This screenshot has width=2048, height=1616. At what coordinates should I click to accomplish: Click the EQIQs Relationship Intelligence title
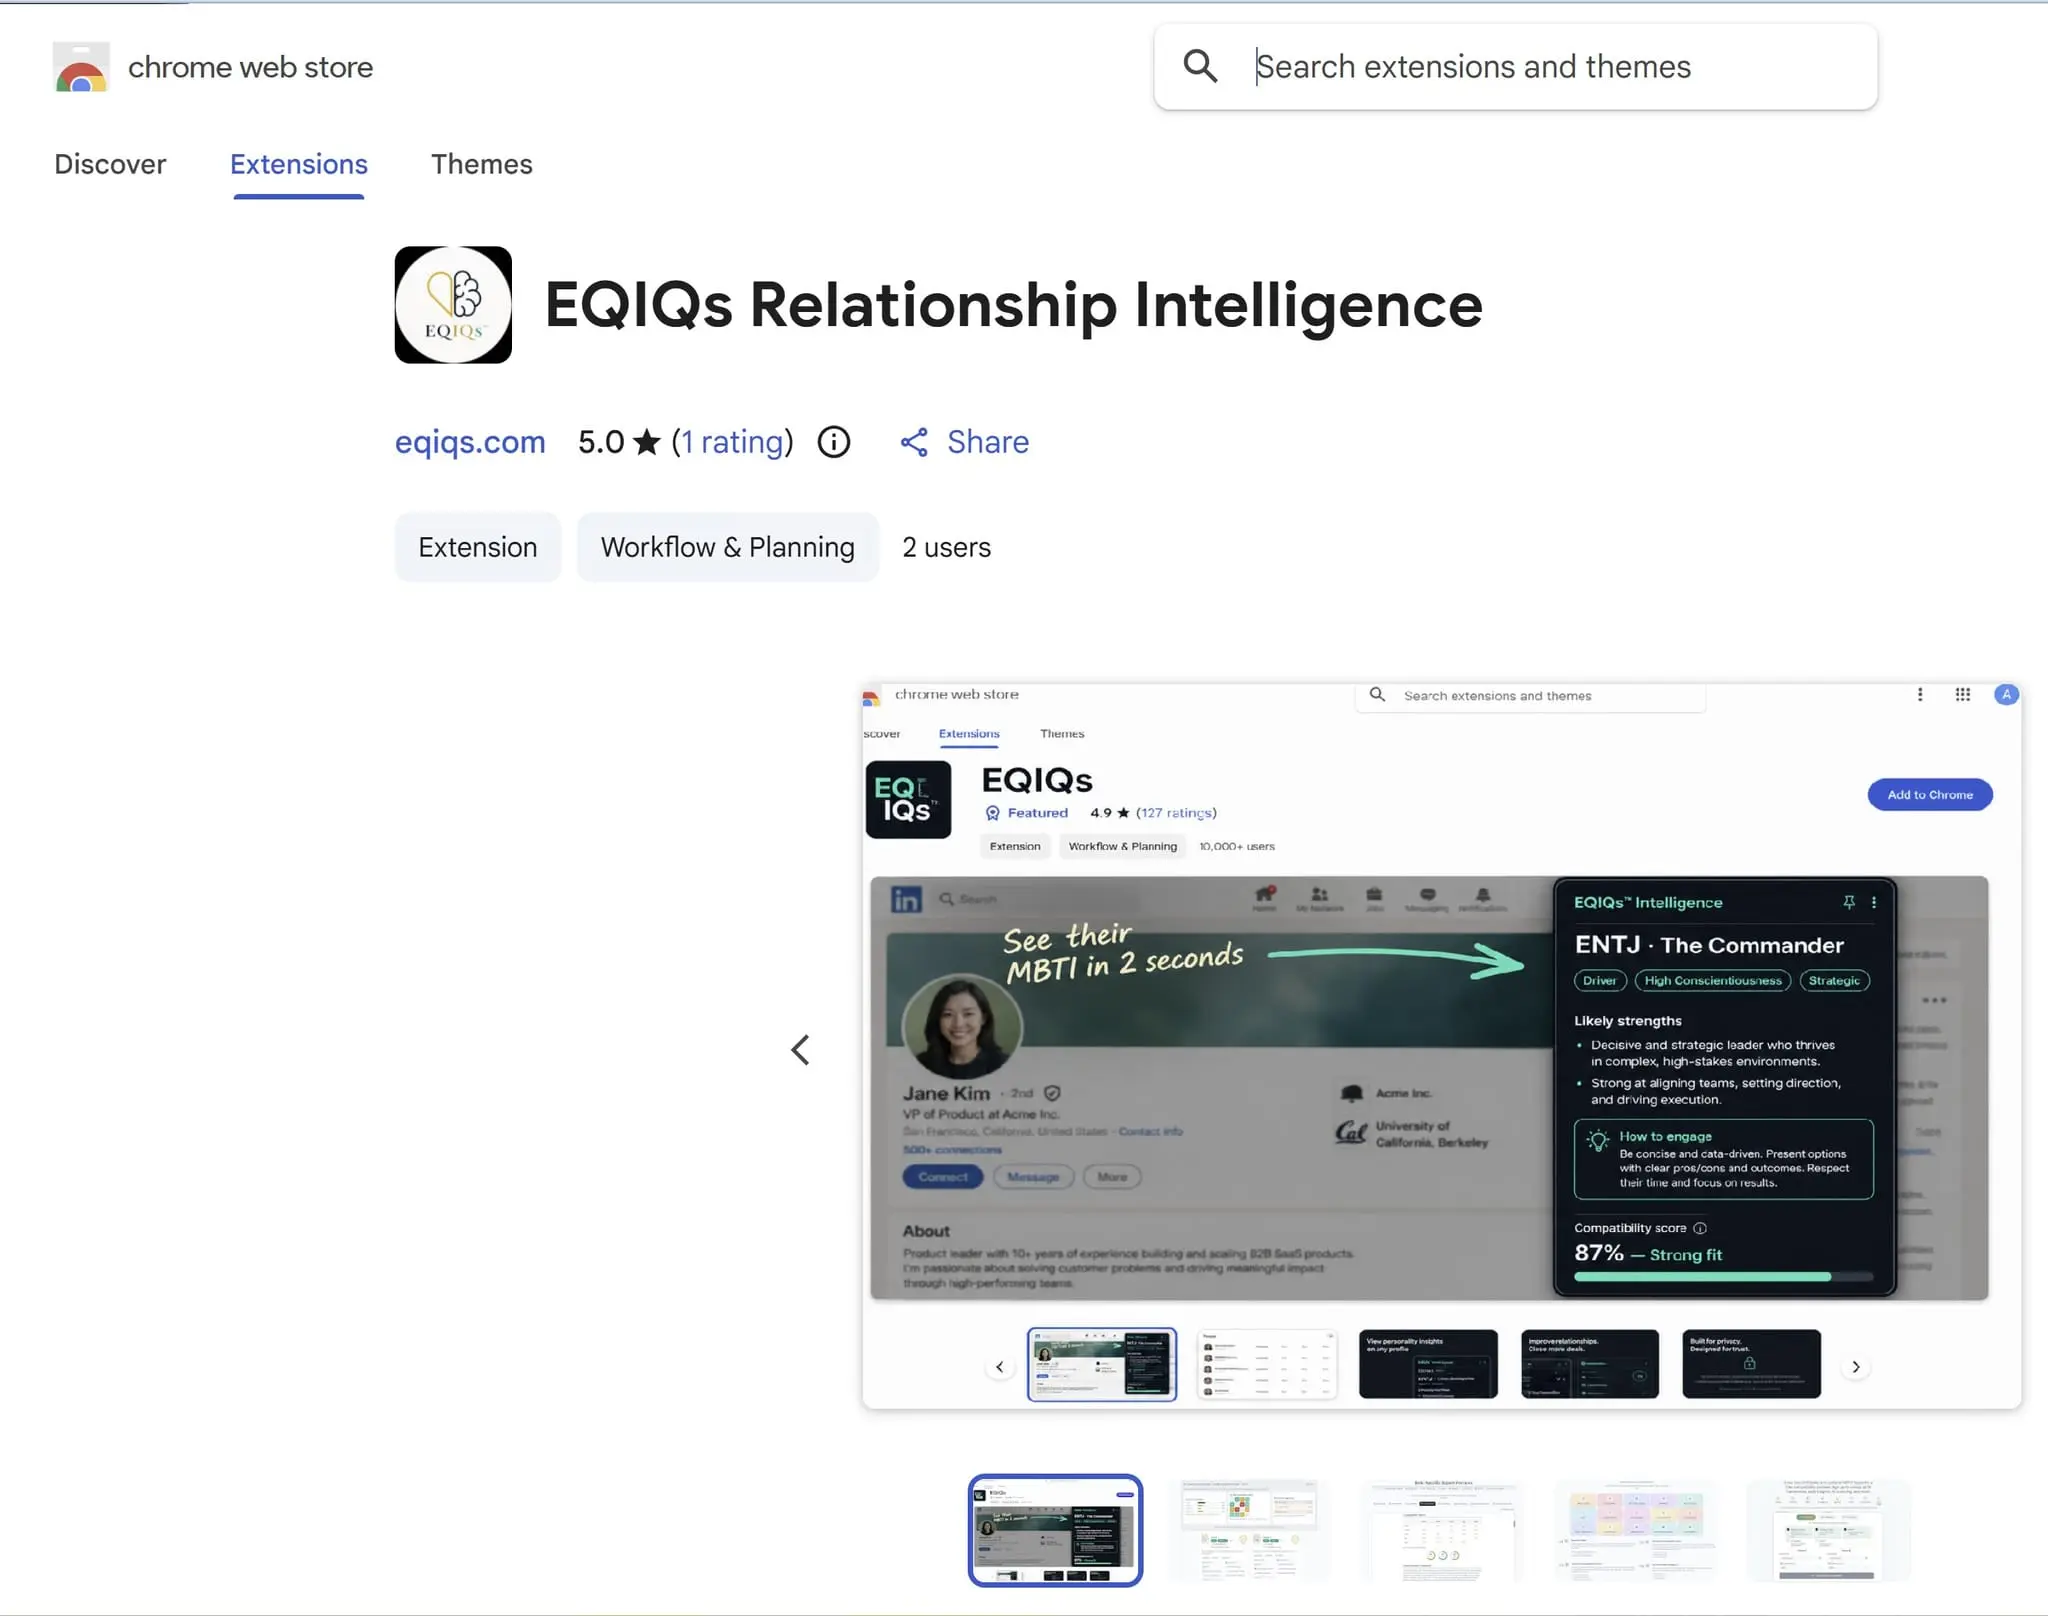(x=1013, y=305)
